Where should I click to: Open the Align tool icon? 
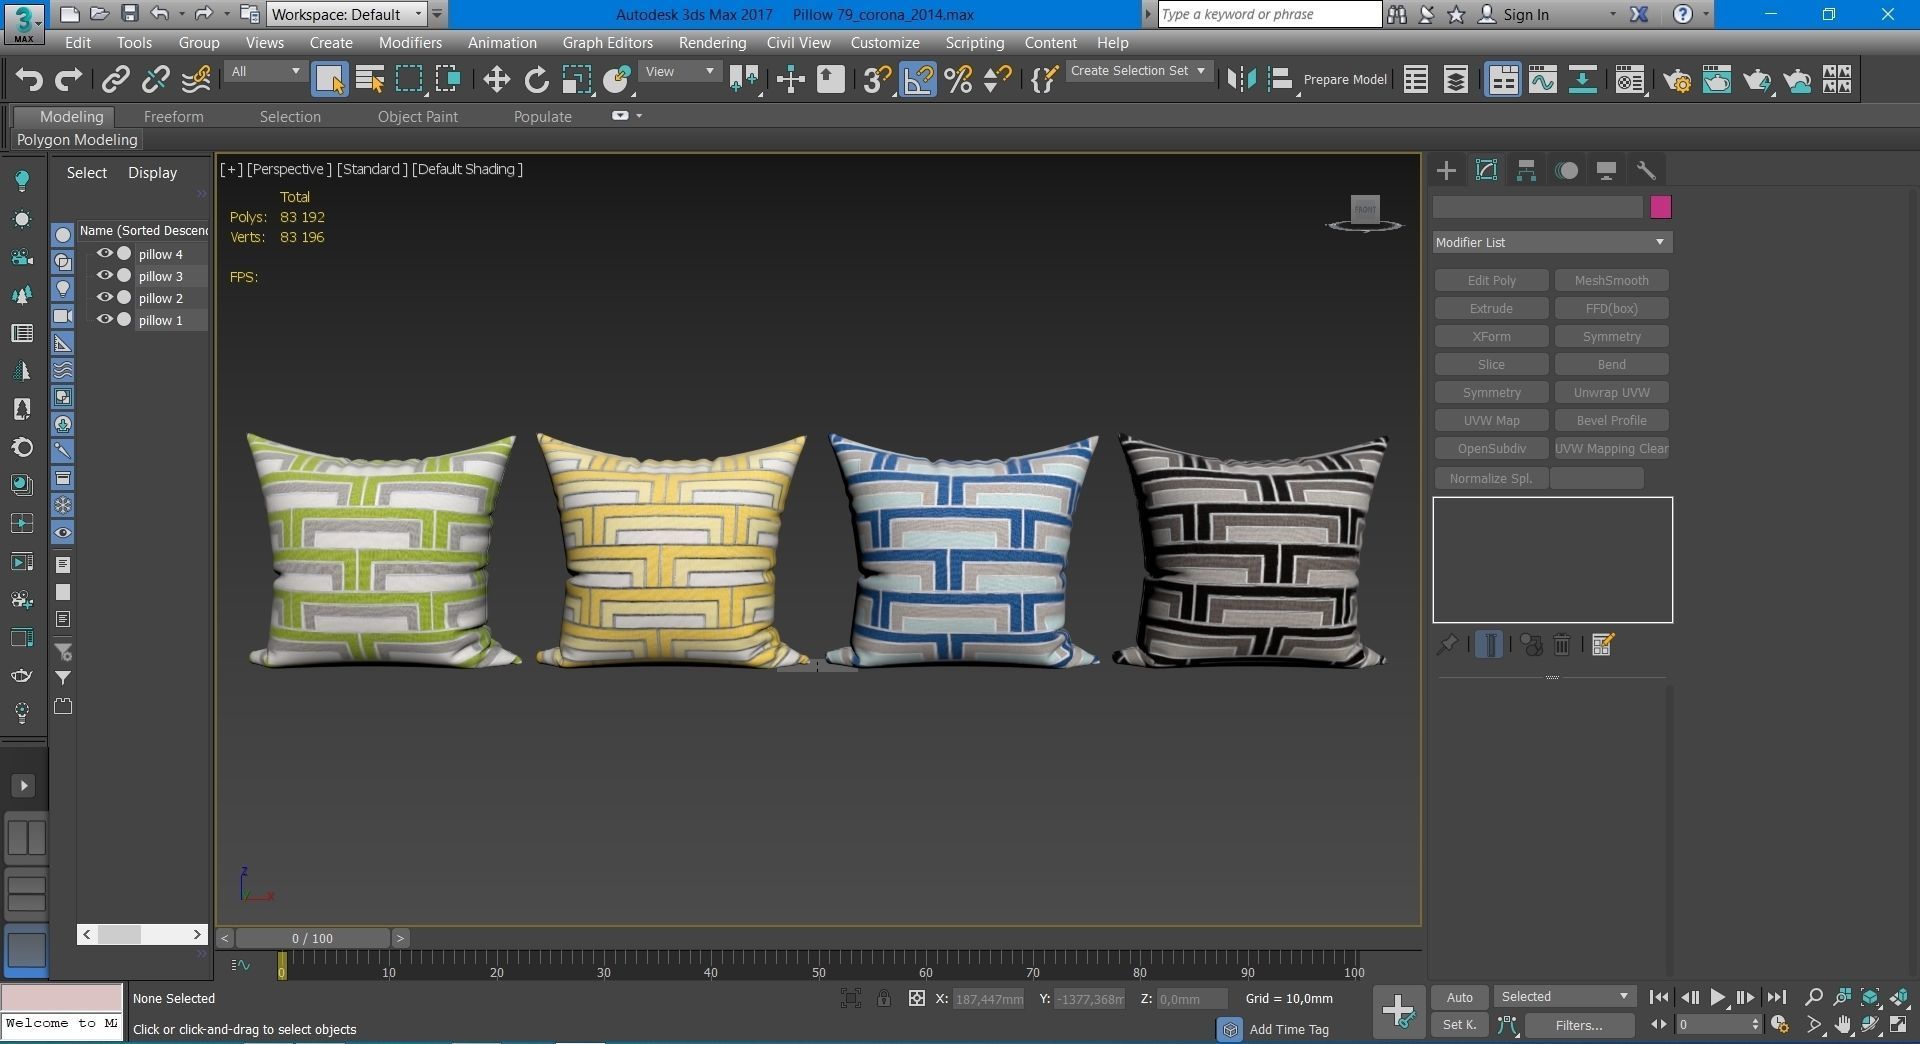click(x=1280, y=80)
